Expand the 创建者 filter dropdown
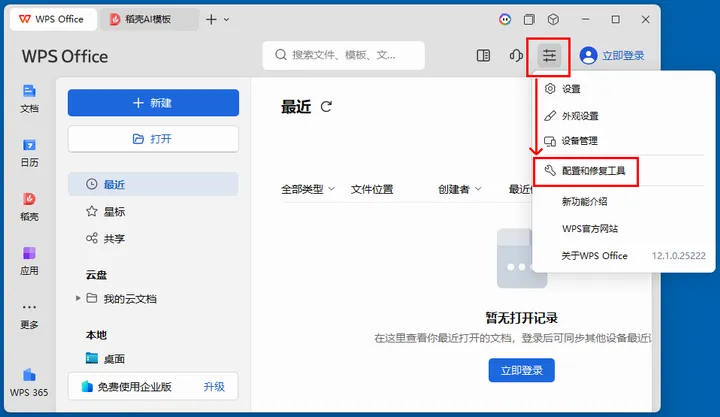The width and height of the screenshot is (720, 417). (x=478, y=189)
